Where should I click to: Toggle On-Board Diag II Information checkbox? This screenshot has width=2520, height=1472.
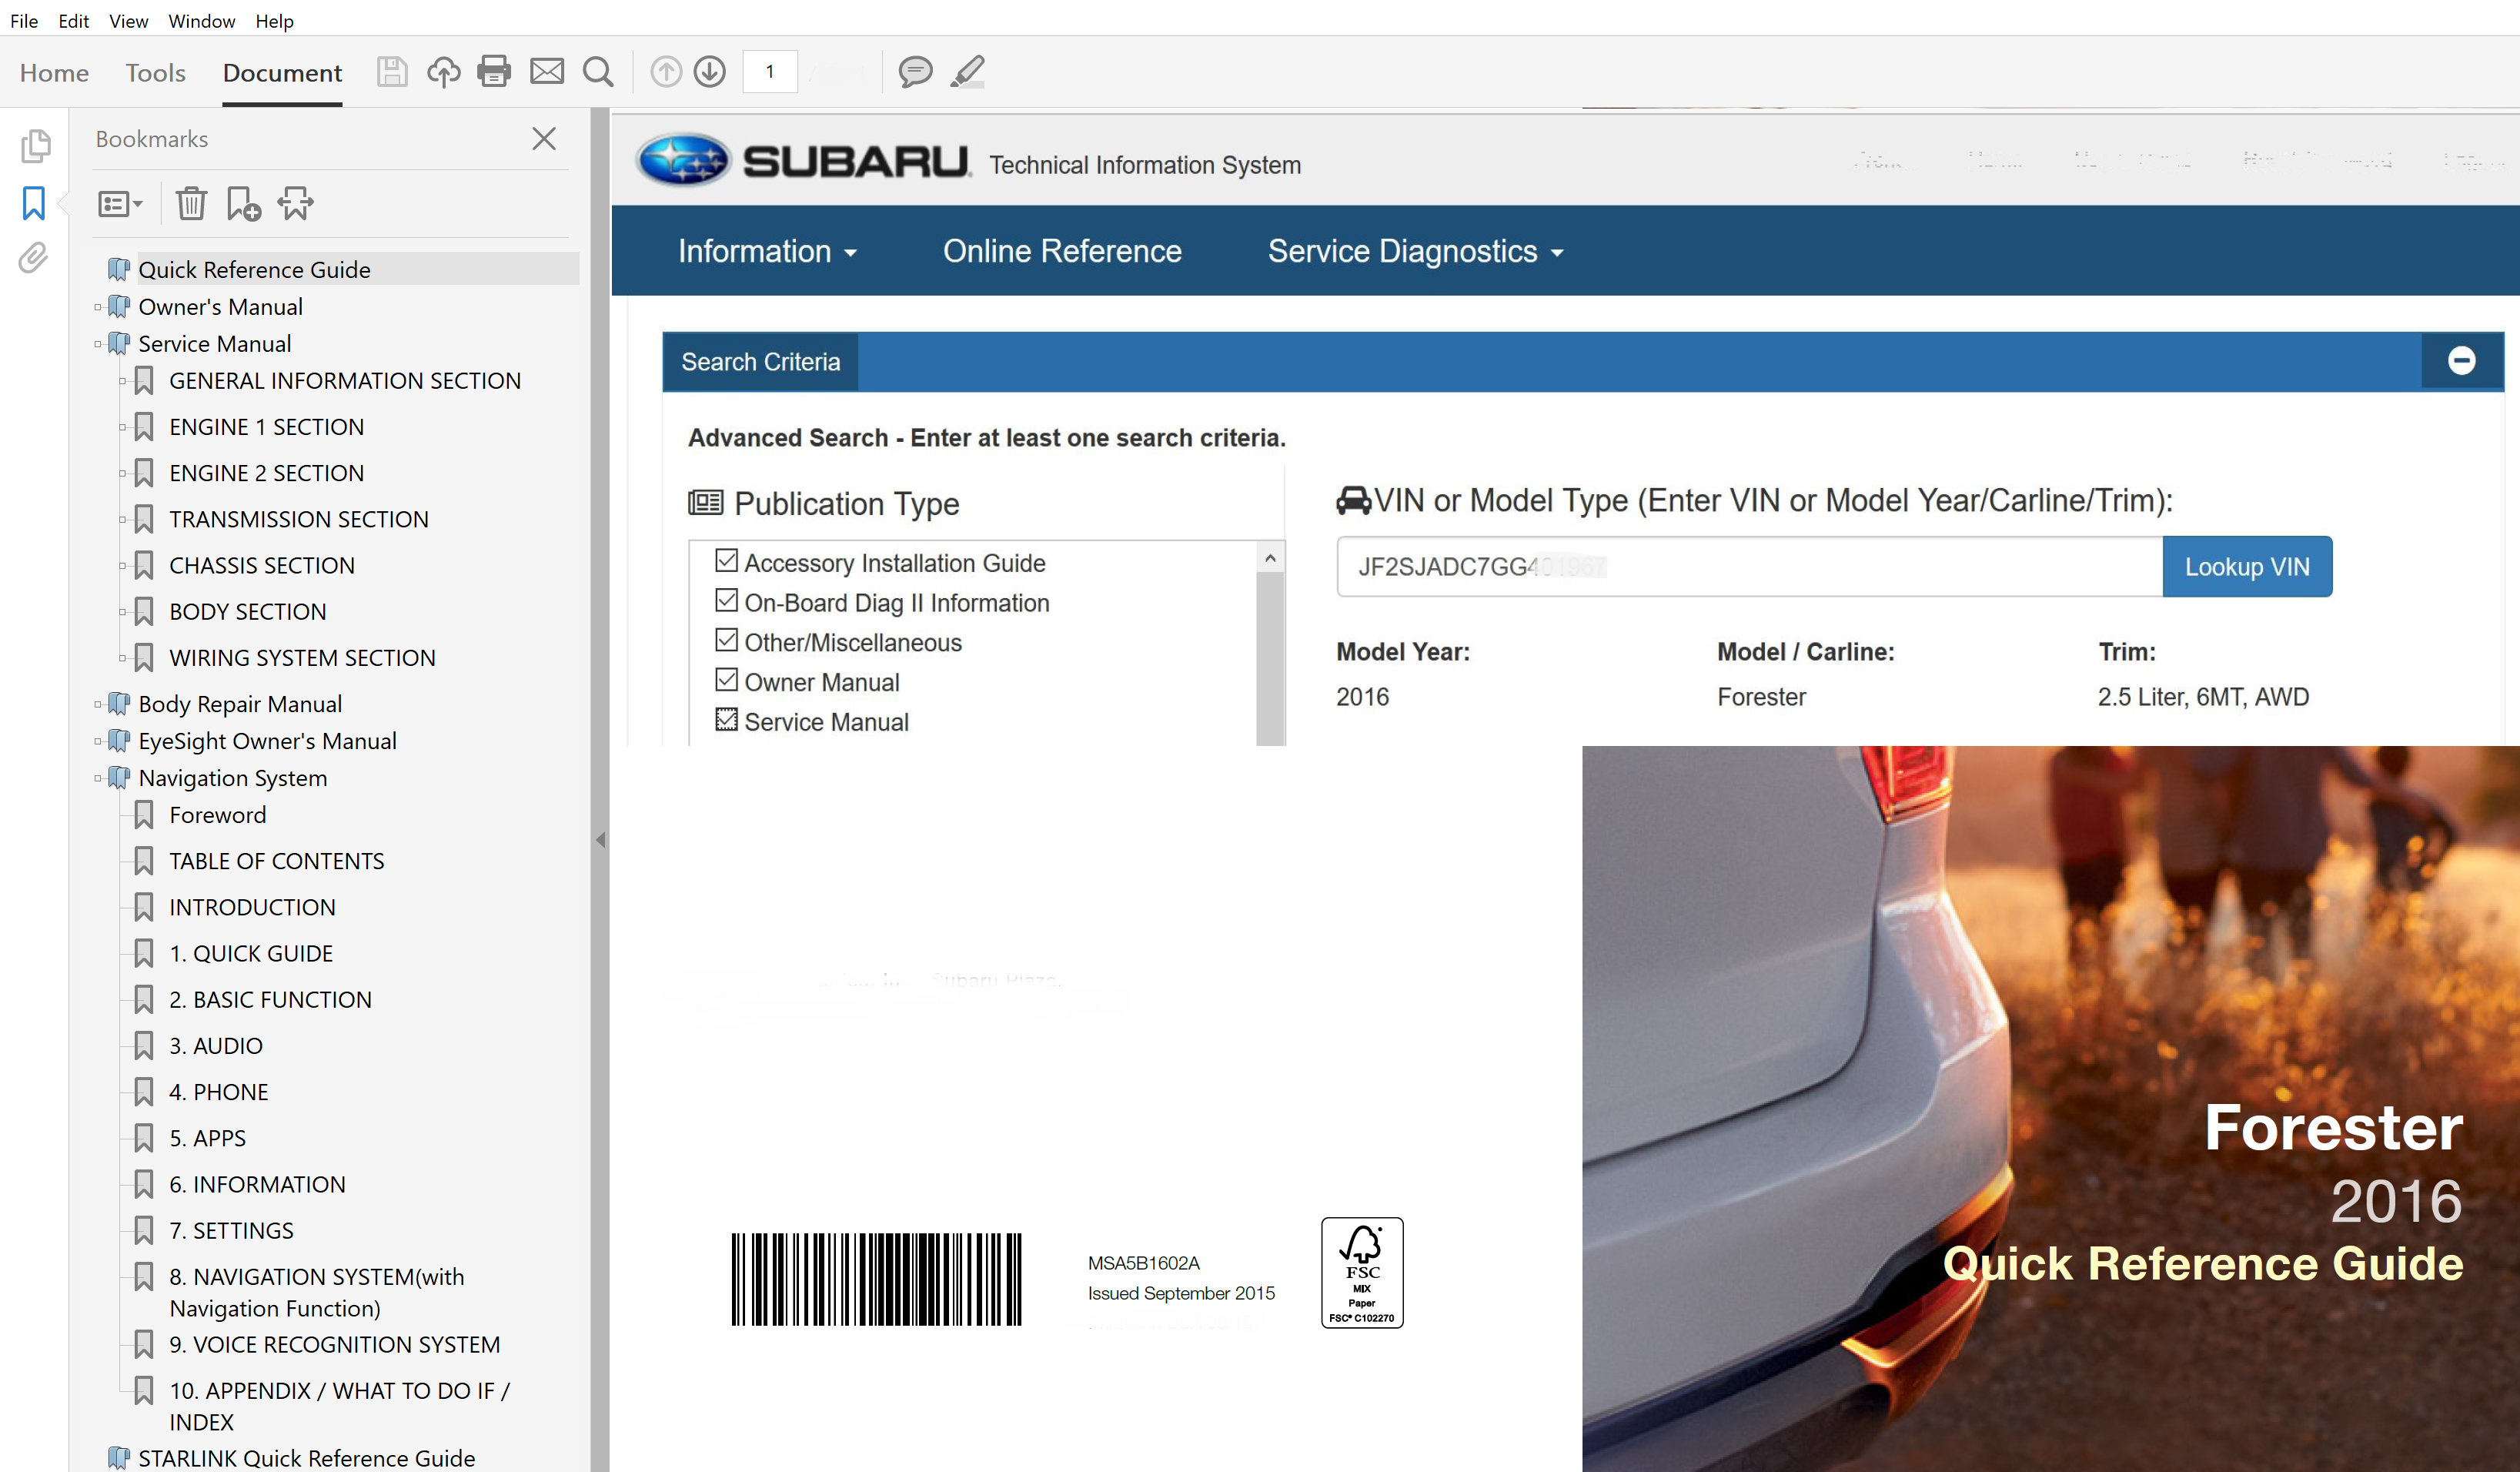tap(726, 601)
